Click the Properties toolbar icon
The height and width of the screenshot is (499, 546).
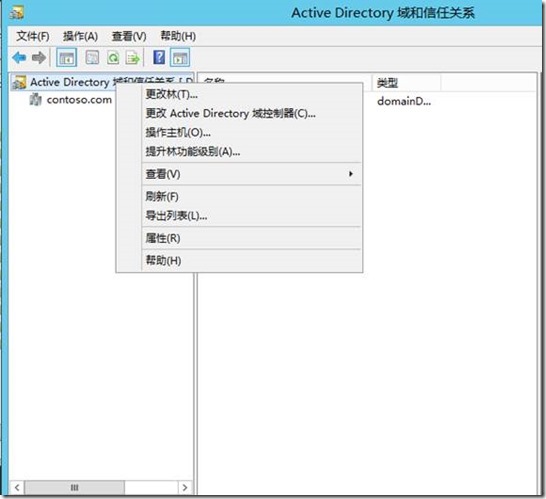tap(92, 57)
